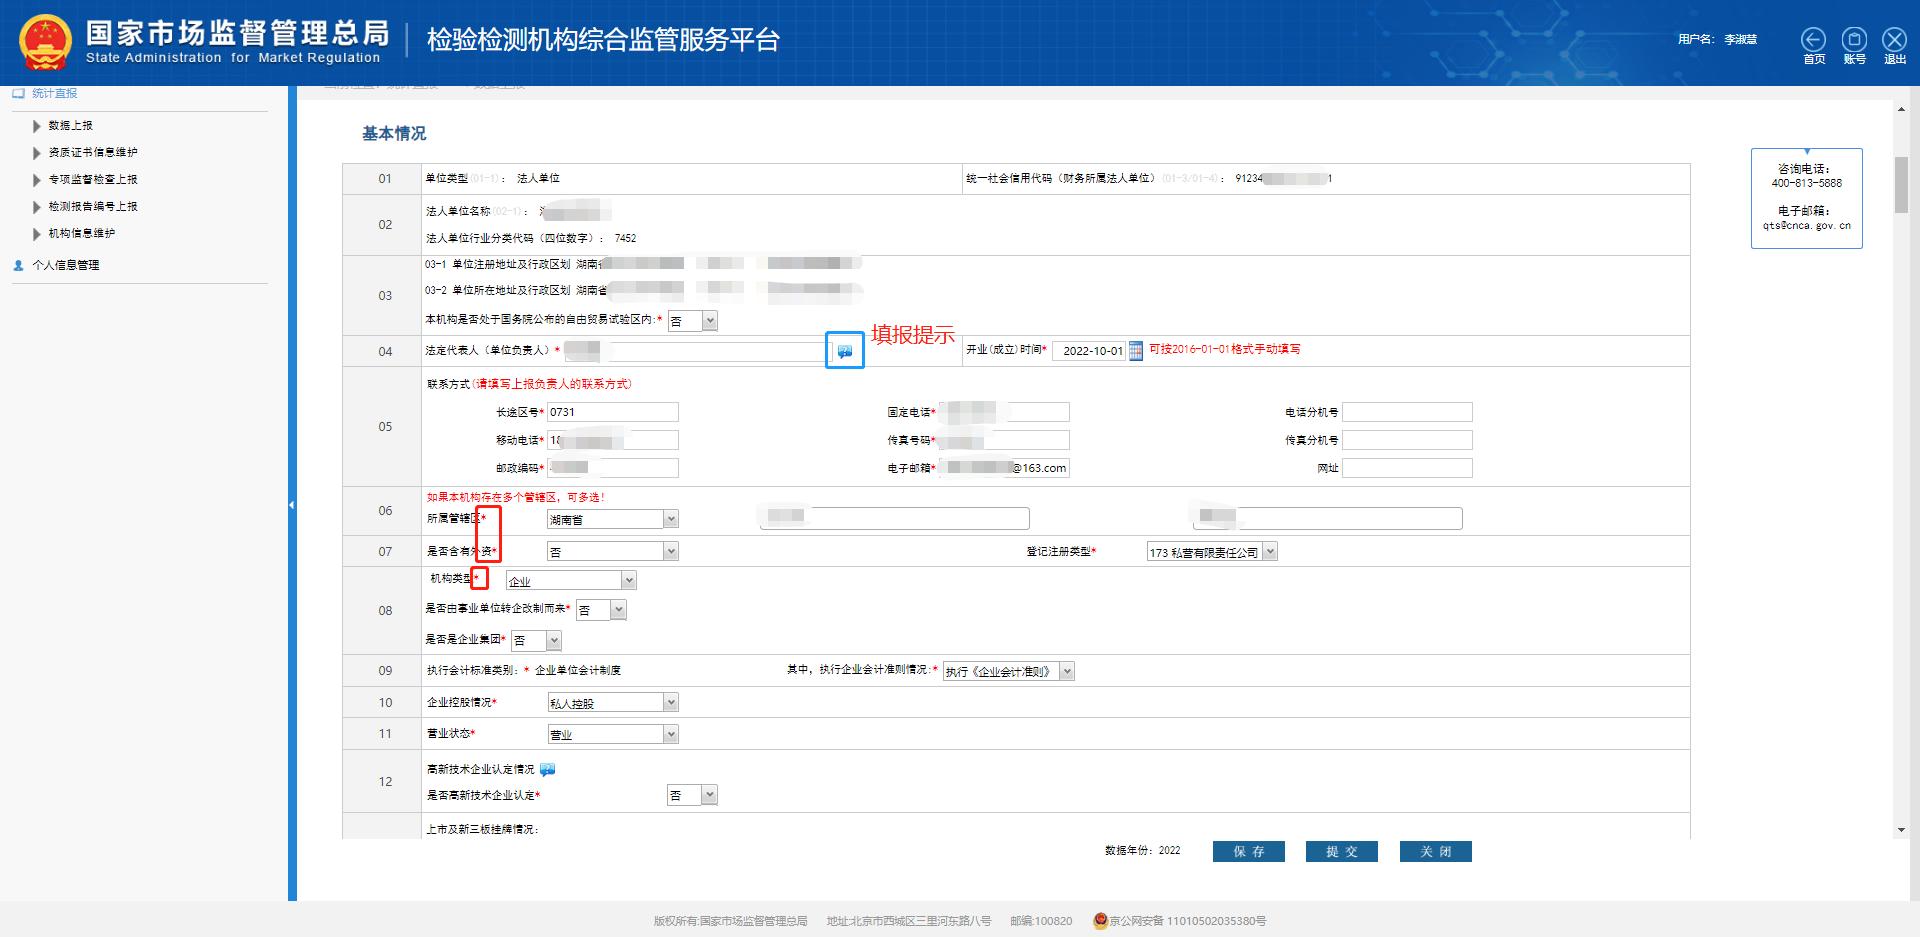Click the 个人信息管理 person icon
1920x937 pixels.
(x=17, y=265)
